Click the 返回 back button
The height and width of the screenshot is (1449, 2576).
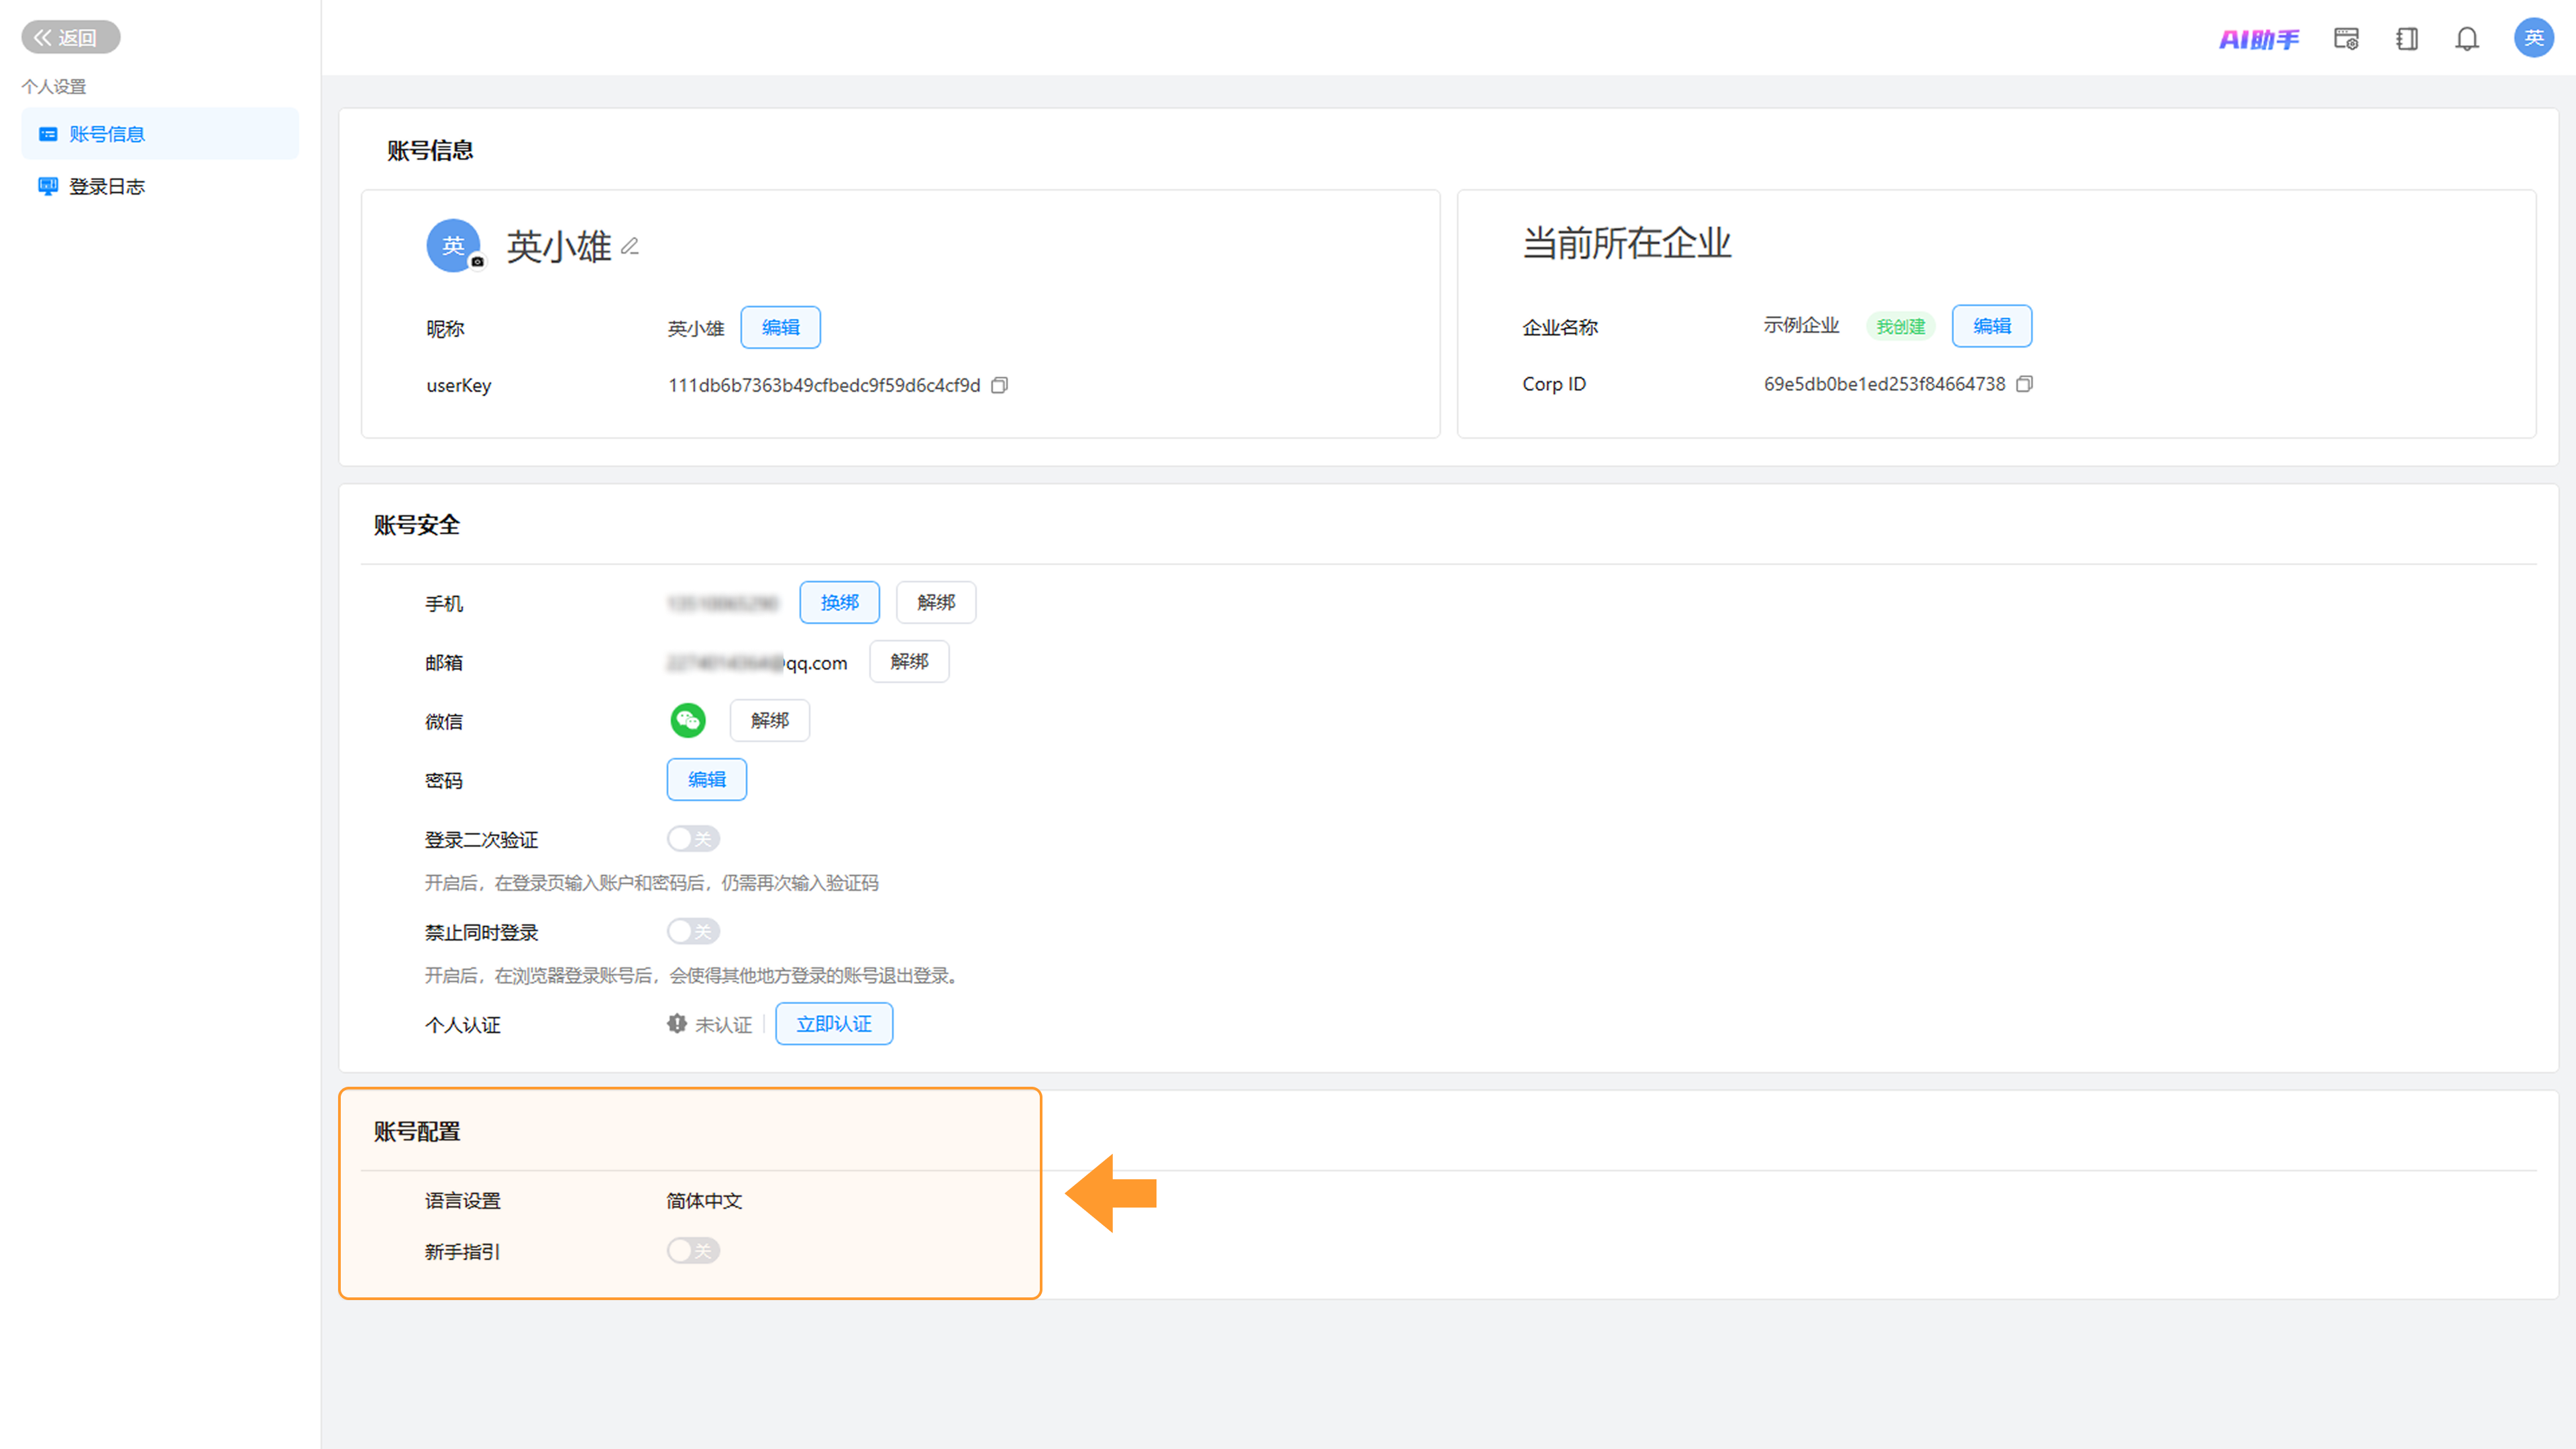[x=70, y=37]
